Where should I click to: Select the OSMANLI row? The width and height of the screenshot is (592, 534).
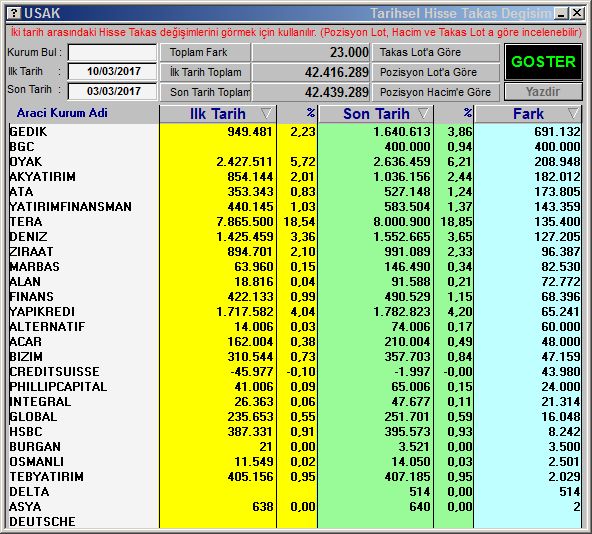[295, 461]
